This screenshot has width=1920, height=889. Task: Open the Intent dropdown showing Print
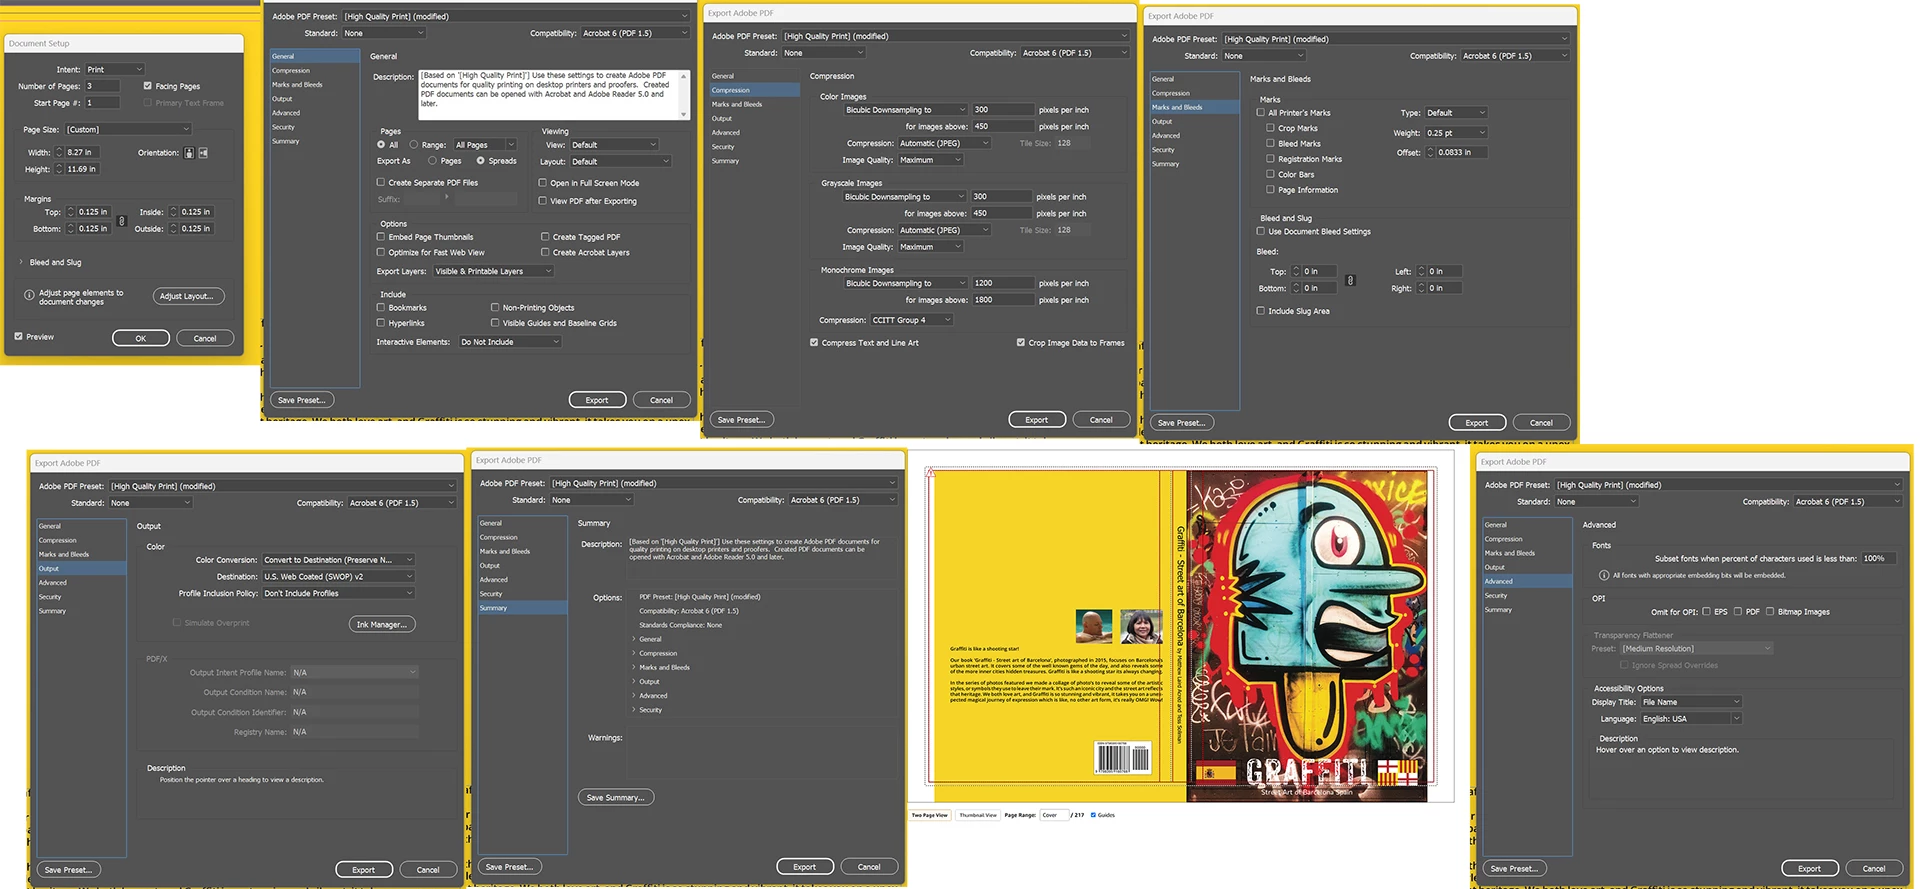(115, 69)
